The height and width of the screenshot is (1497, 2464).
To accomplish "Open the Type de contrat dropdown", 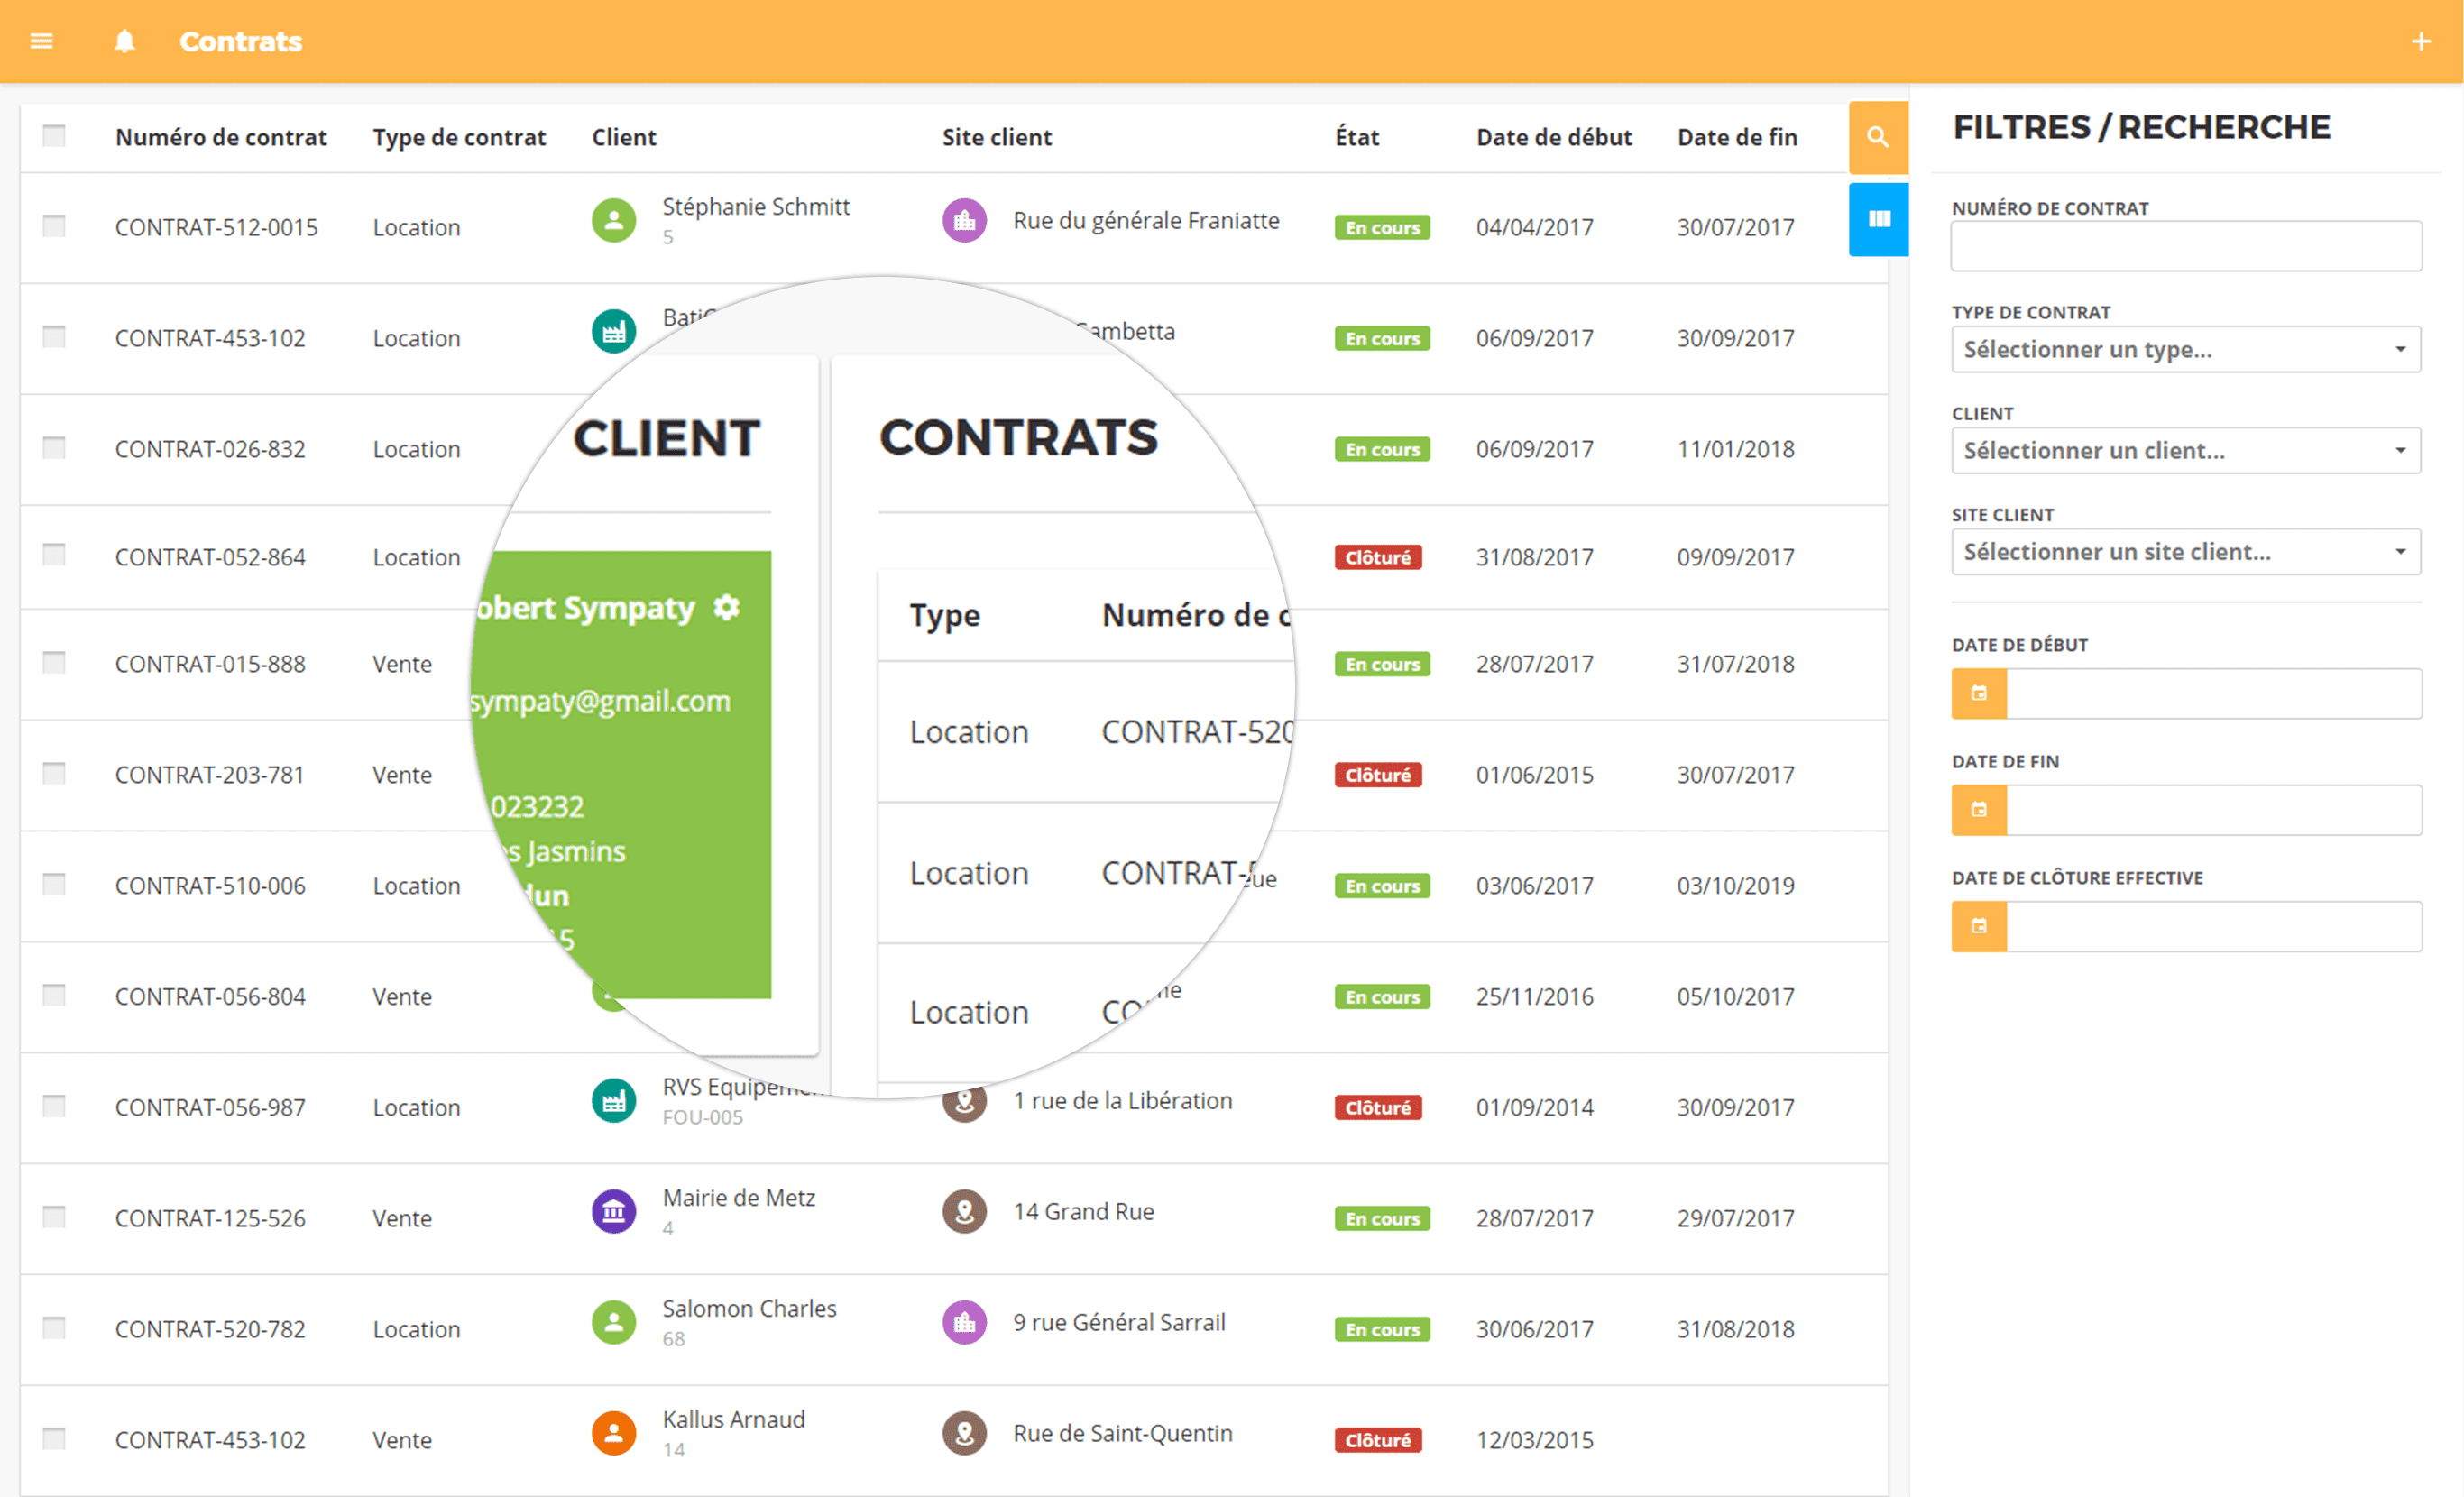I will coord(2186,350).
